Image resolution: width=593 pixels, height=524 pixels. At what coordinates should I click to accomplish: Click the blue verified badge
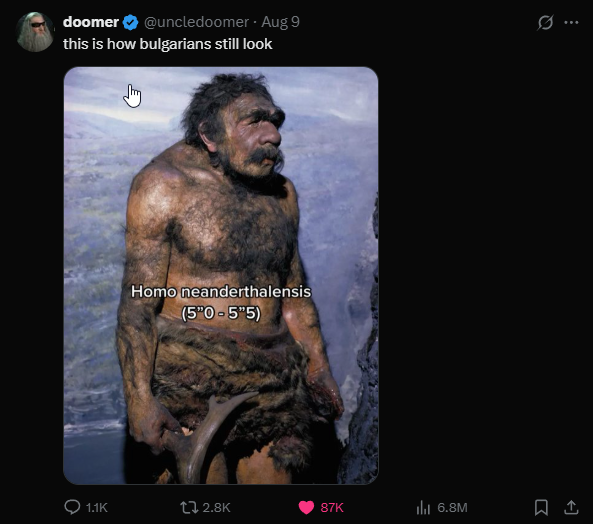click(130, 22)
